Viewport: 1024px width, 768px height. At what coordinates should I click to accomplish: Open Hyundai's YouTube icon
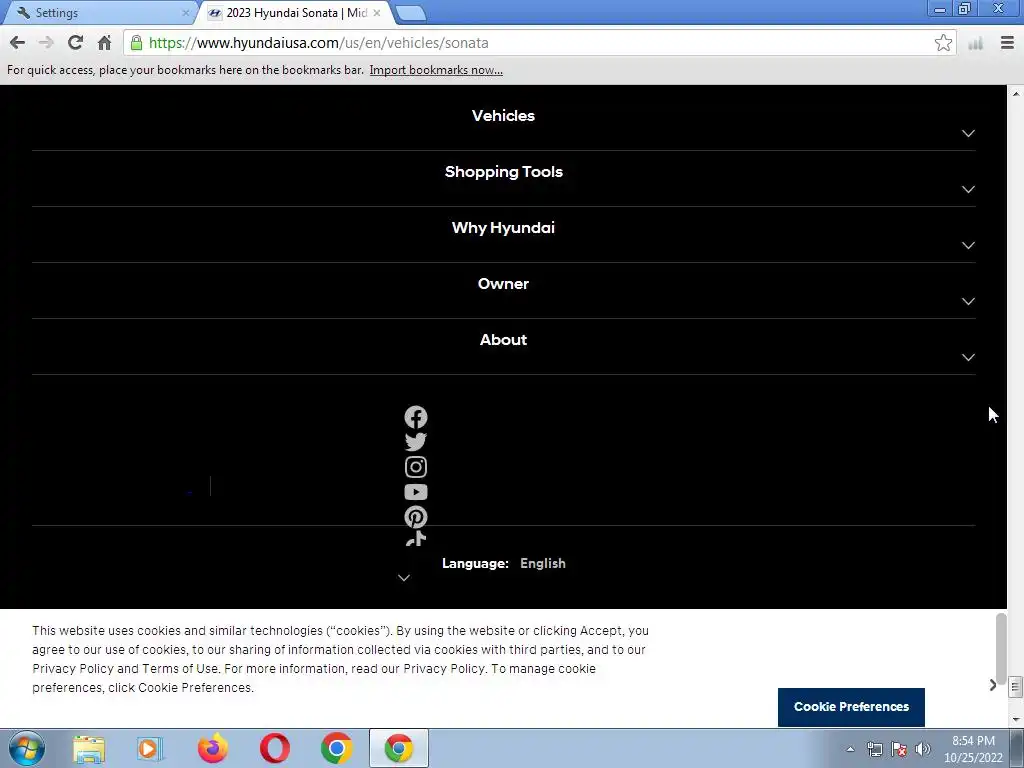415,492
